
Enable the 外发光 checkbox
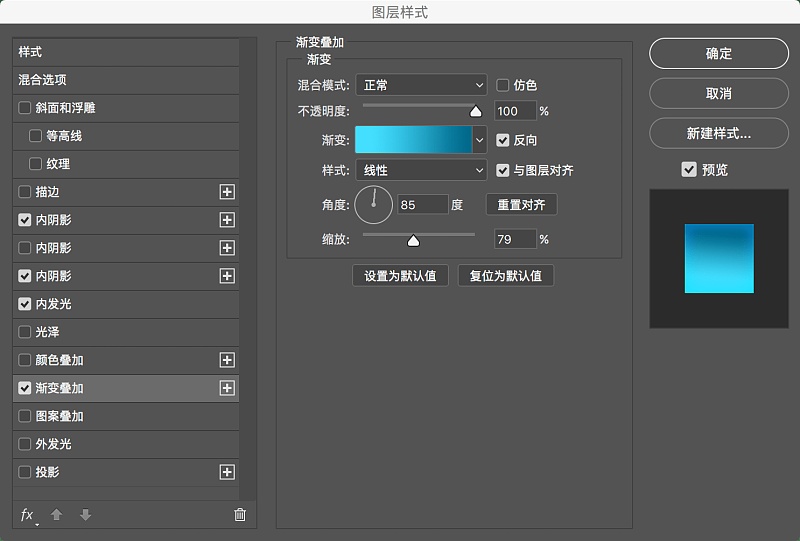pyautogui.click(x=24, y=444)
